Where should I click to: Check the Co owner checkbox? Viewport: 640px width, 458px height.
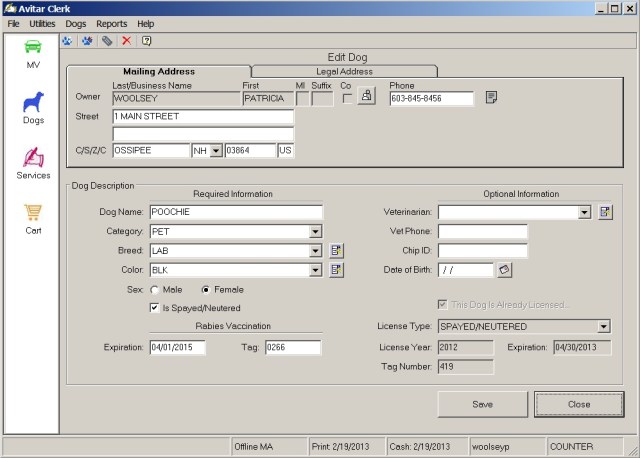coord(346,99)
